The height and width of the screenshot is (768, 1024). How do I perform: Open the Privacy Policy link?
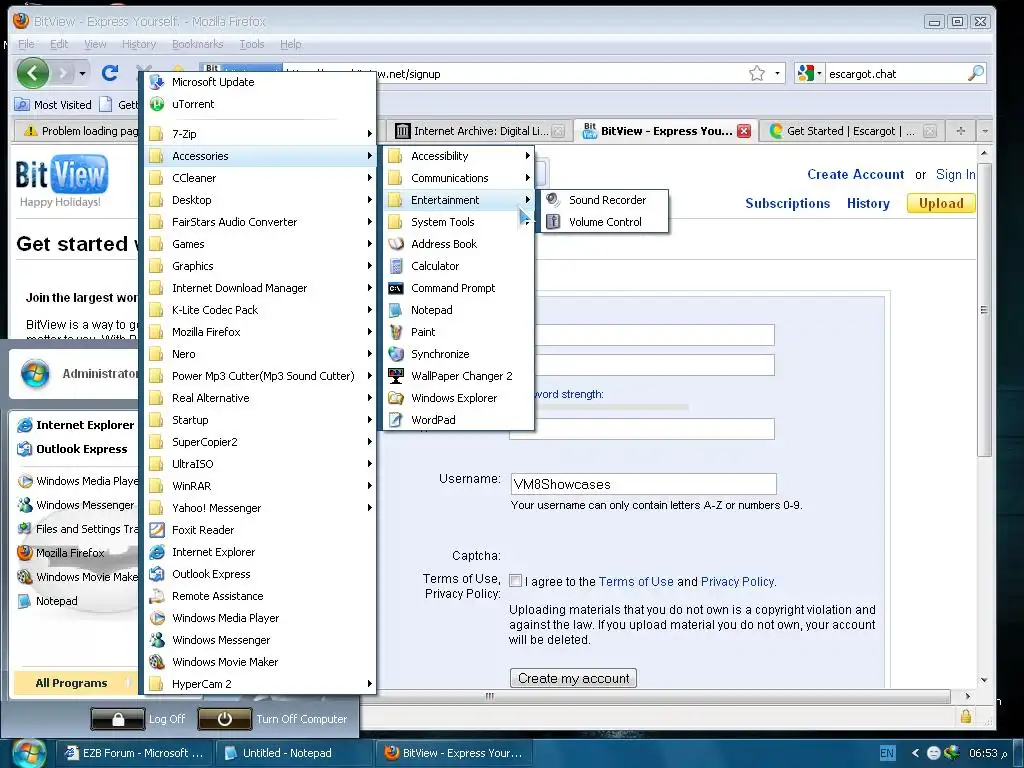737,581
